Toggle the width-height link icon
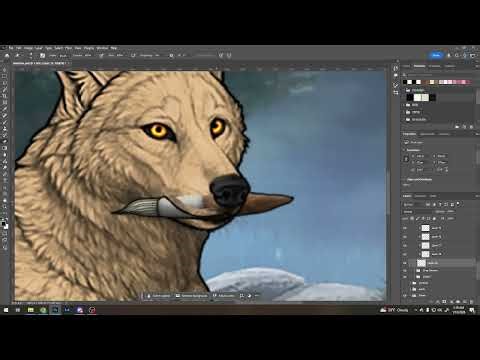 tap(406, 159)
